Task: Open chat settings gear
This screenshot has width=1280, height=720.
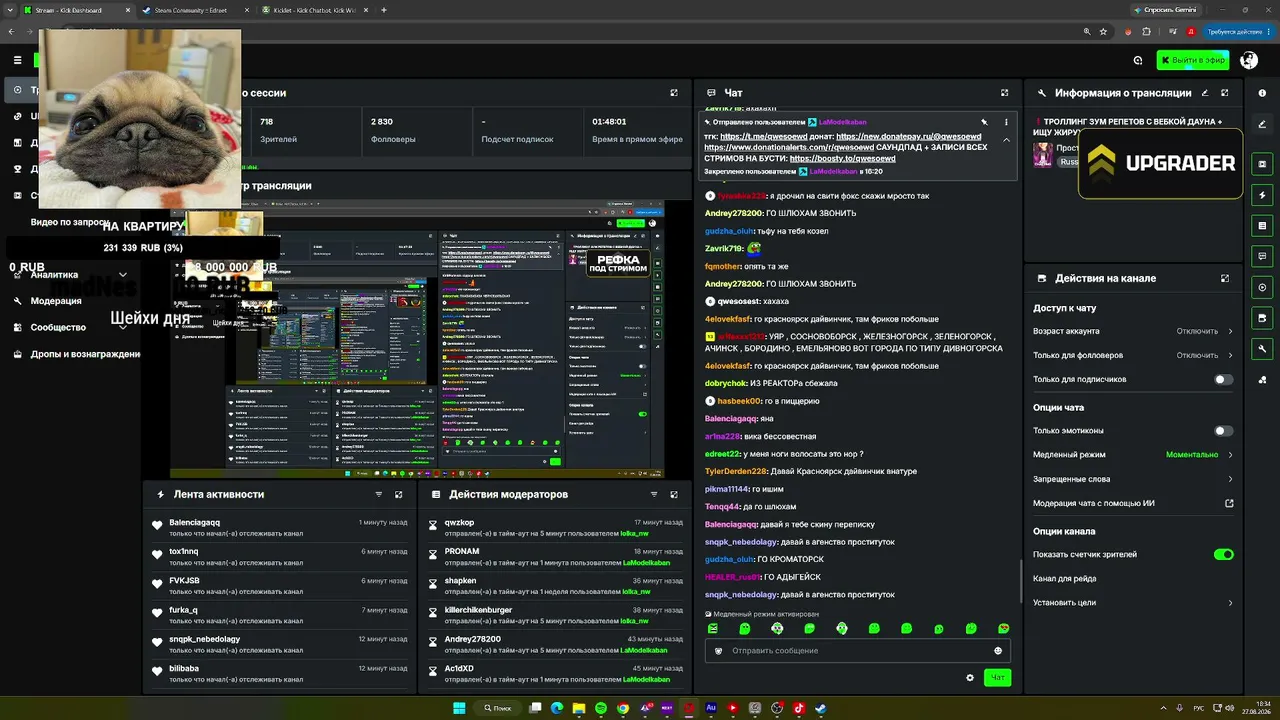Action: pyautogui.click(x=970, y=678)
